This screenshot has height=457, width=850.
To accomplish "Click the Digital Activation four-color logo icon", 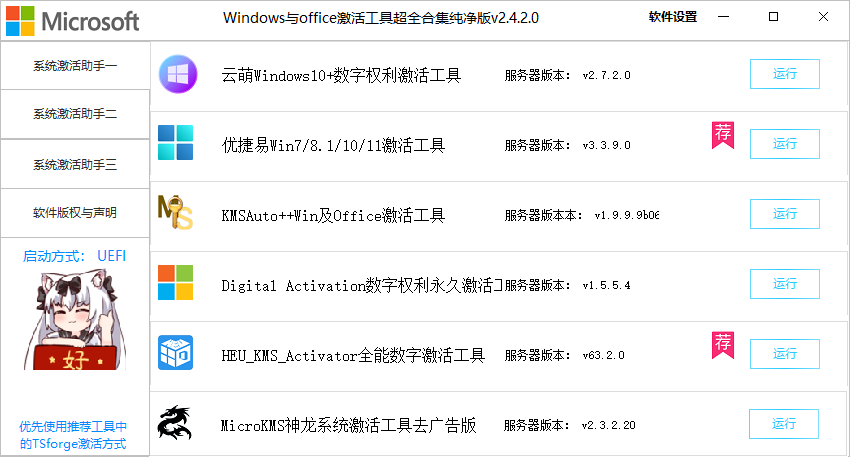I will (177, 283).
